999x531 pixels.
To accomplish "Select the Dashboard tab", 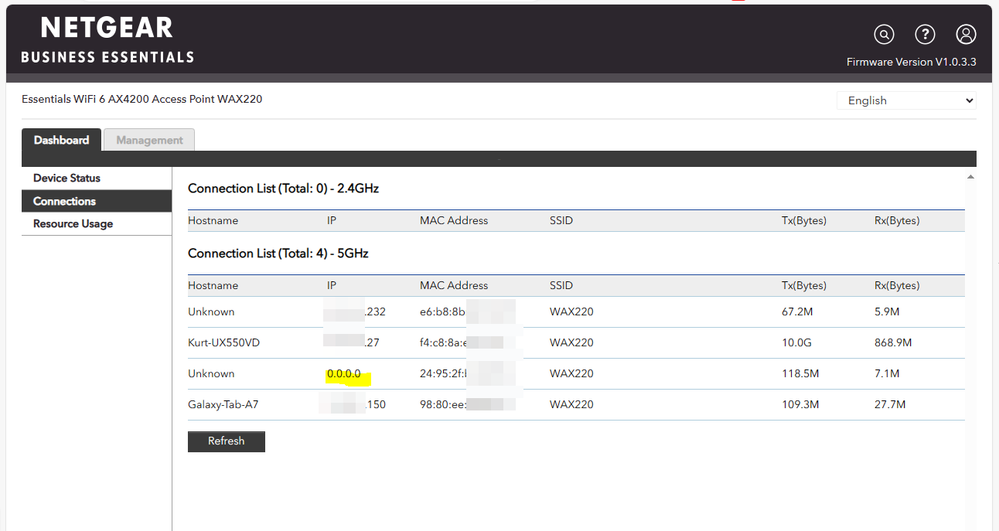I will coord(61,140).
